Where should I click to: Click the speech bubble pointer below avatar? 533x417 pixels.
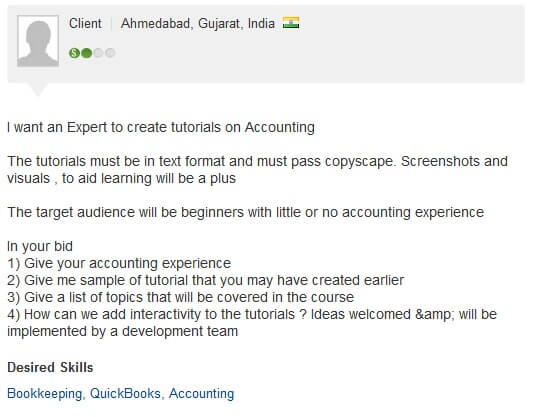[x=38, y=89]
